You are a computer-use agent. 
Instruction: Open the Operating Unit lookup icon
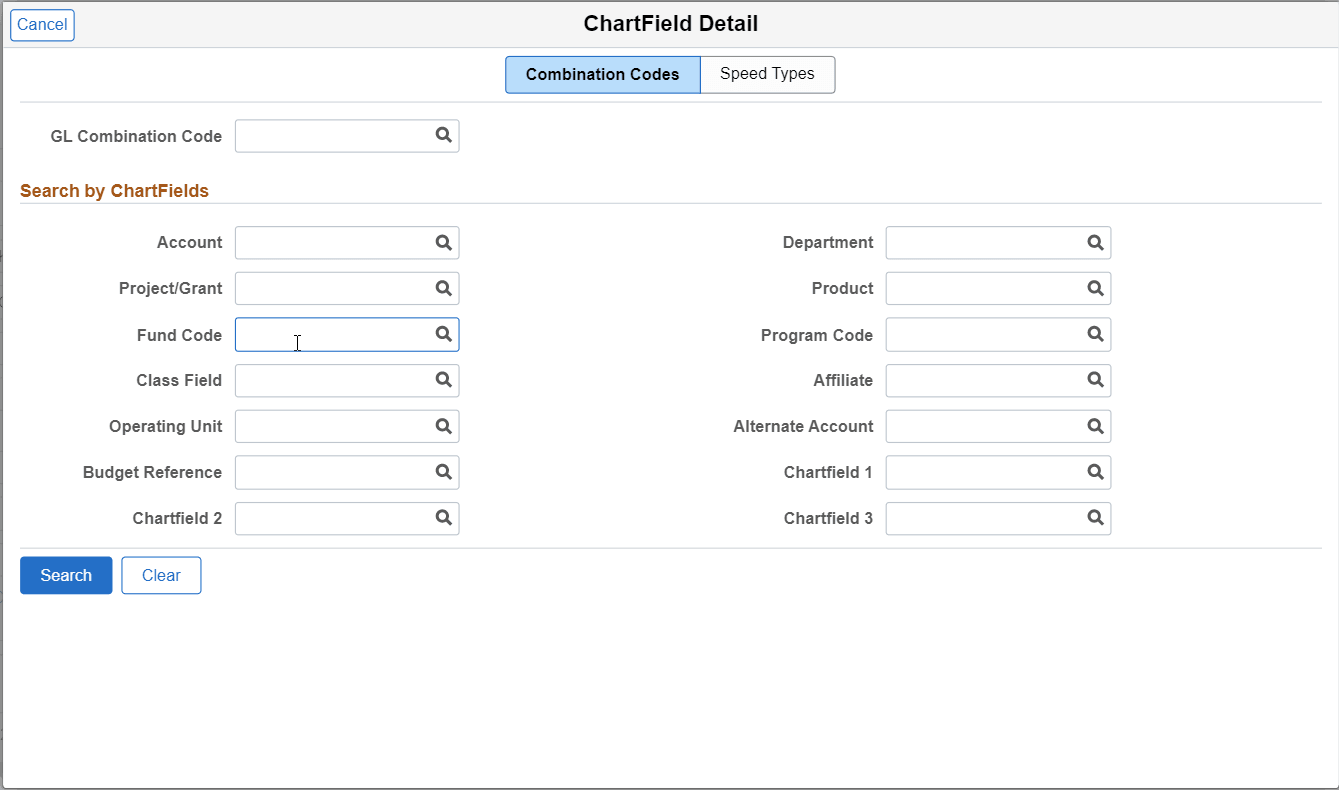click(x=444, y=426)
